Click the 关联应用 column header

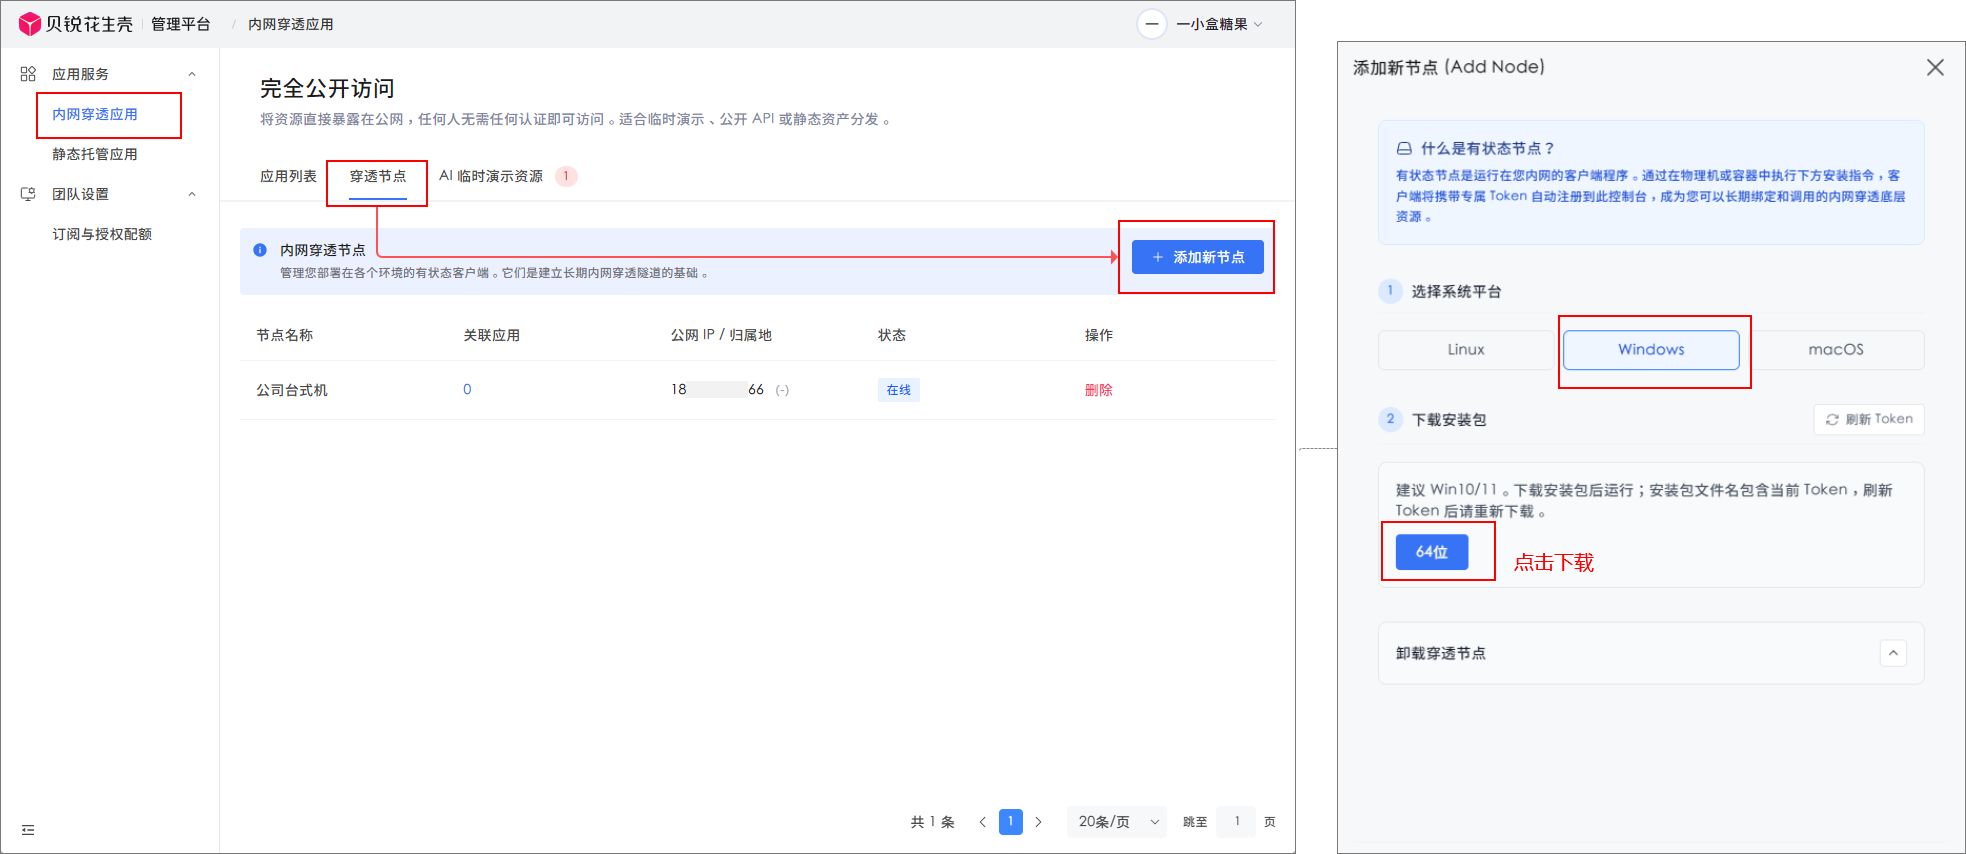pyautogui.click(x=491, y=335)
